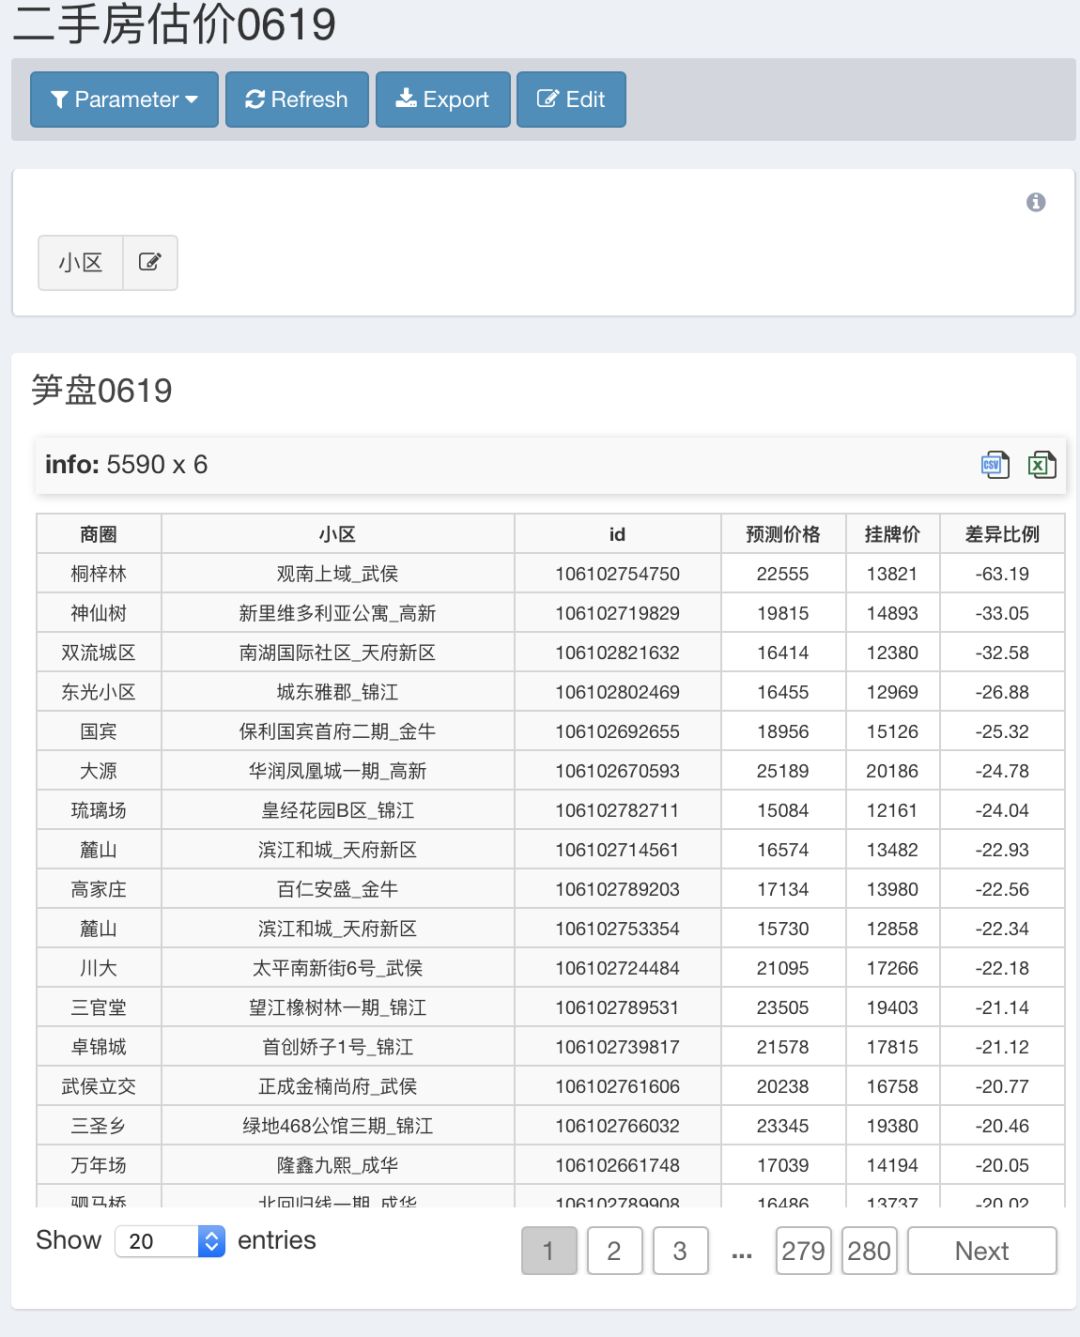Image resolution: width=1080 pixels, height=1337 pixels.
Task: Click the pencil icon on the Edit button
Action: click(x=546, y=99)
